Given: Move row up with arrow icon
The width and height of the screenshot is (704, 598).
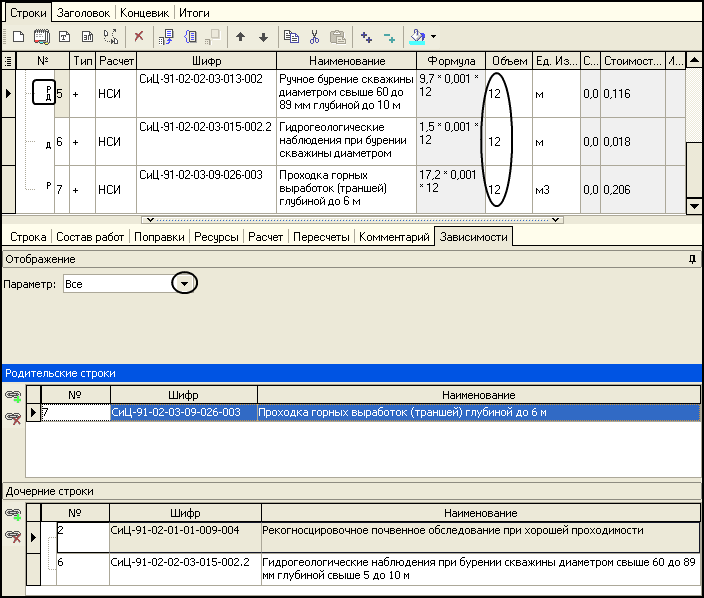Looking at the screenshot, I should click(x=240, y=37).
